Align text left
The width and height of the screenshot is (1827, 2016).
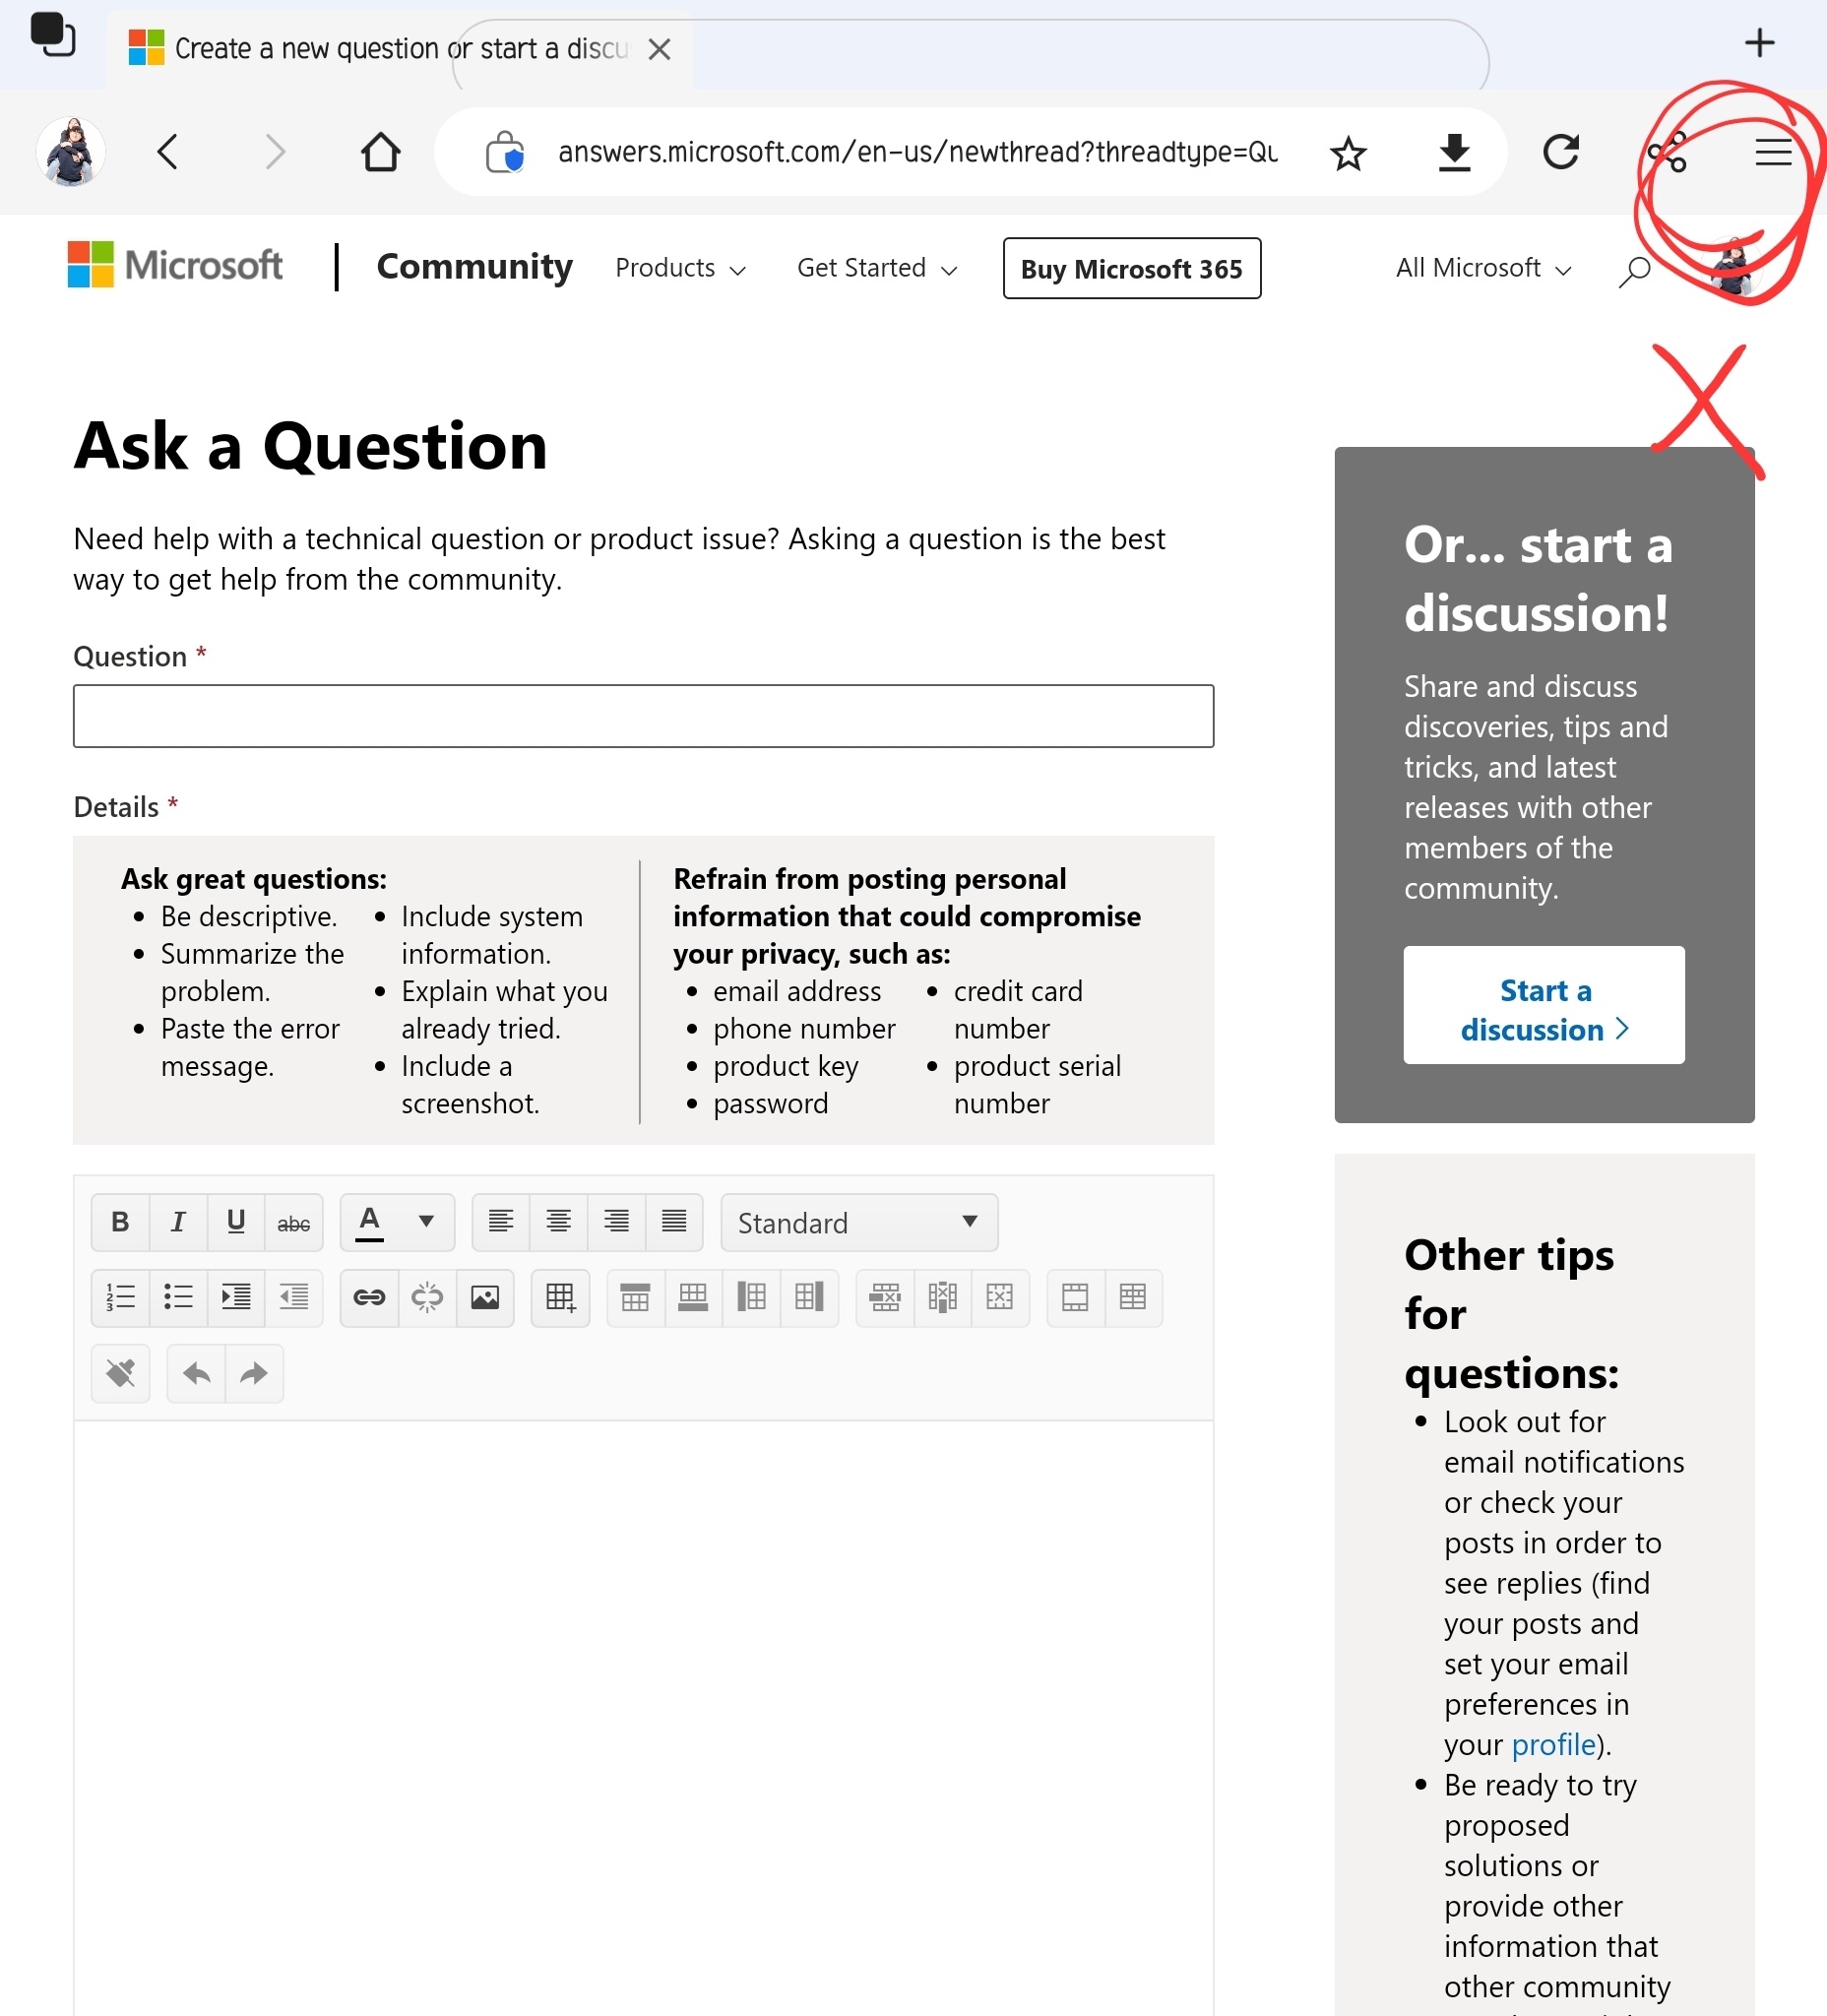[x=501, y=1222]
